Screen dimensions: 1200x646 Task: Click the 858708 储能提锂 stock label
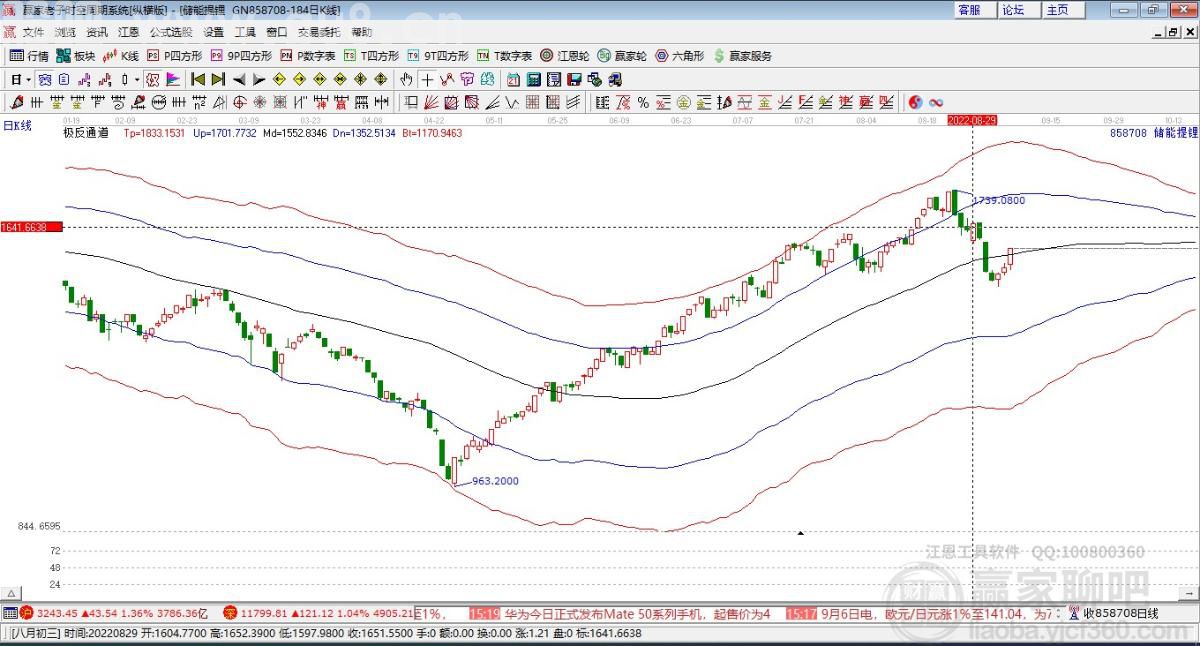click(x=1153, y=132)
